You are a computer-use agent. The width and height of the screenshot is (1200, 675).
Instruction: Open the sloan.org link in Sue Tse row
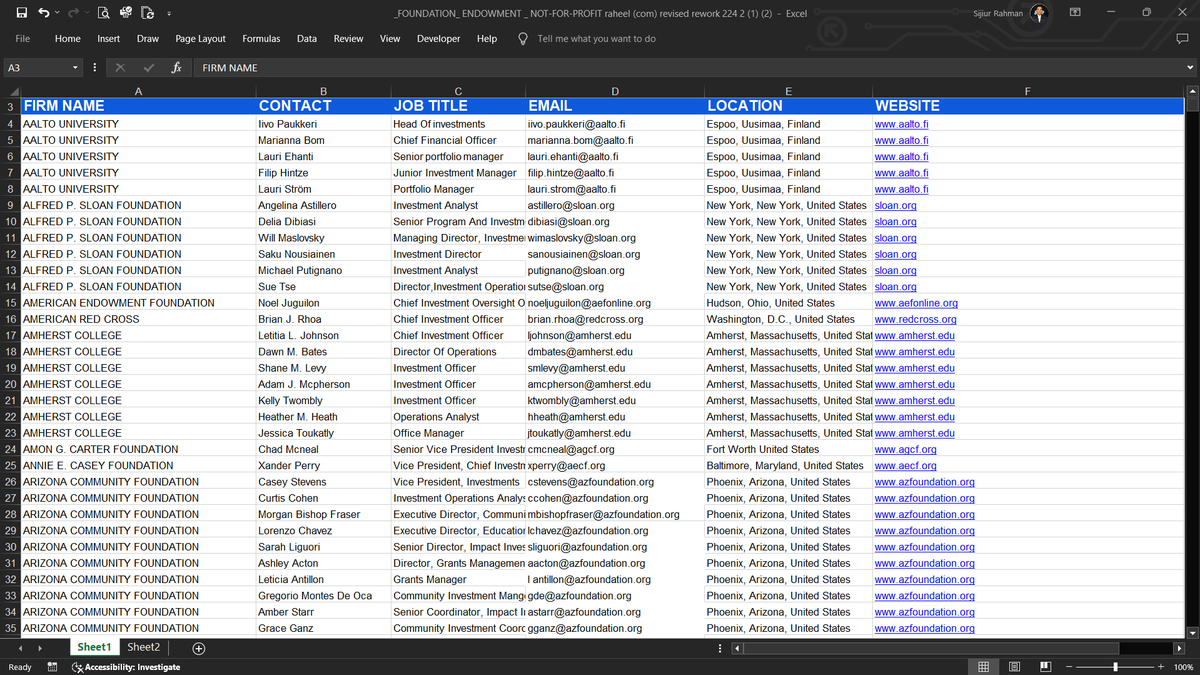(x=896, y=287)
